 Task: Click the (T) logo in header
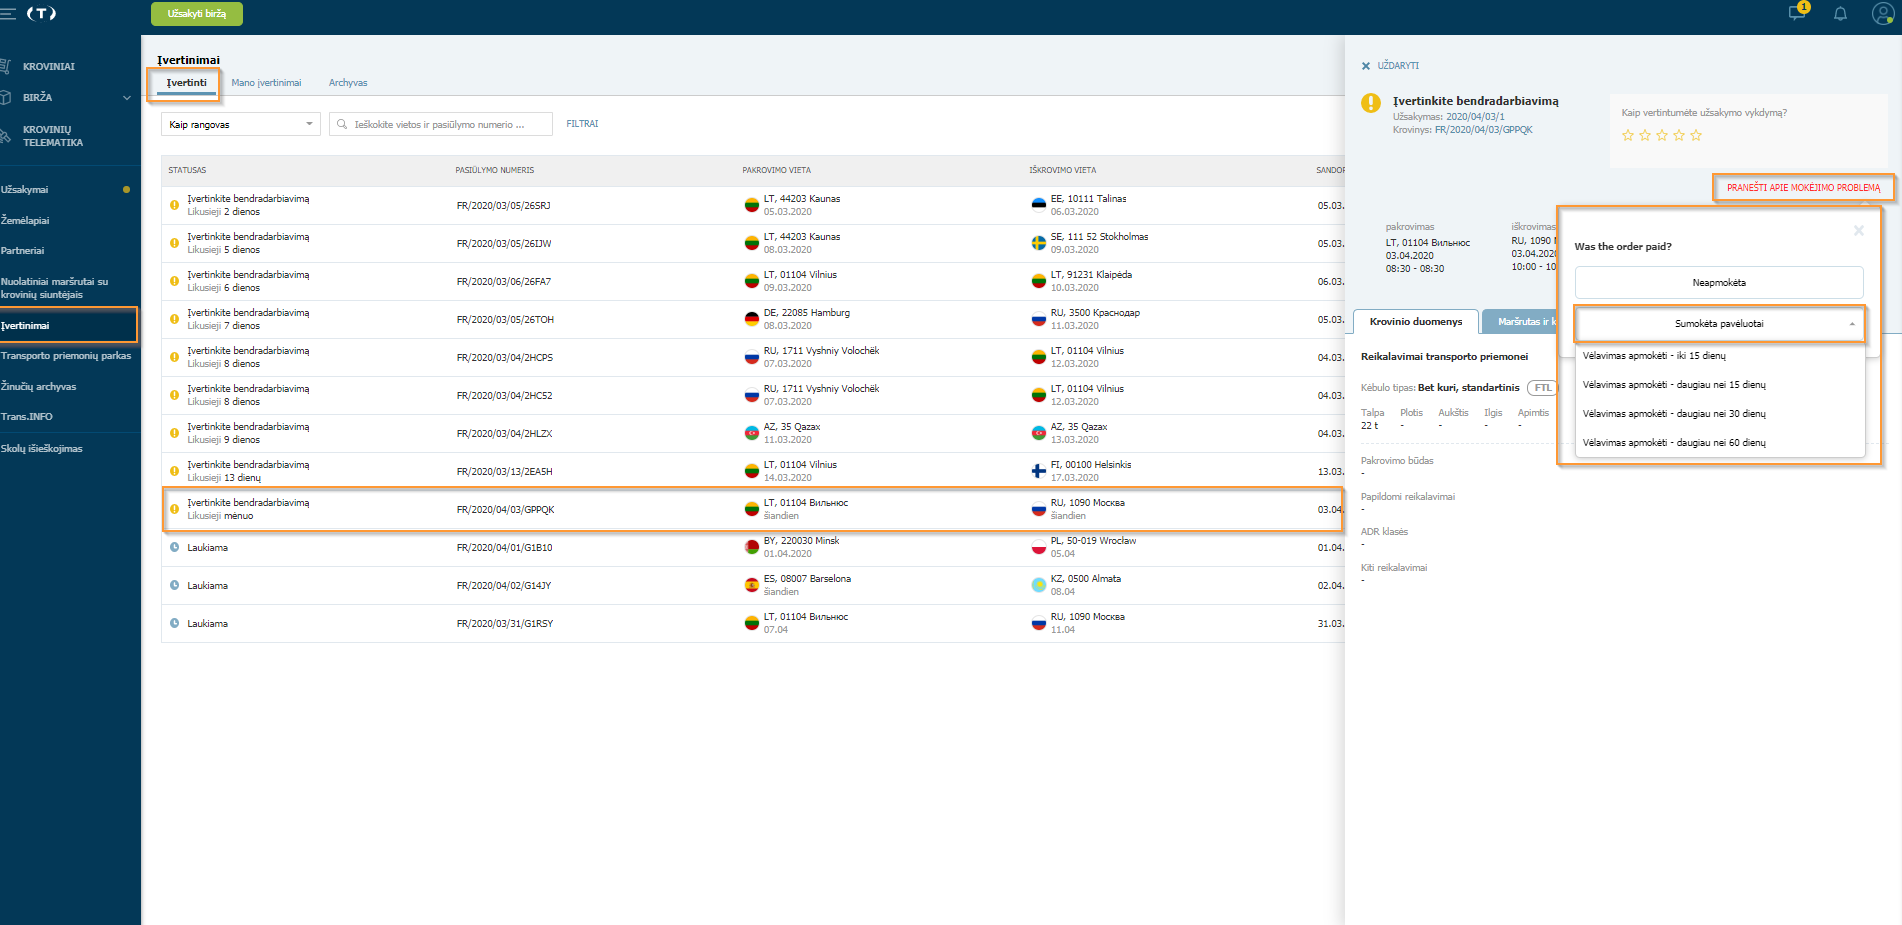click(x=41, y=14)
